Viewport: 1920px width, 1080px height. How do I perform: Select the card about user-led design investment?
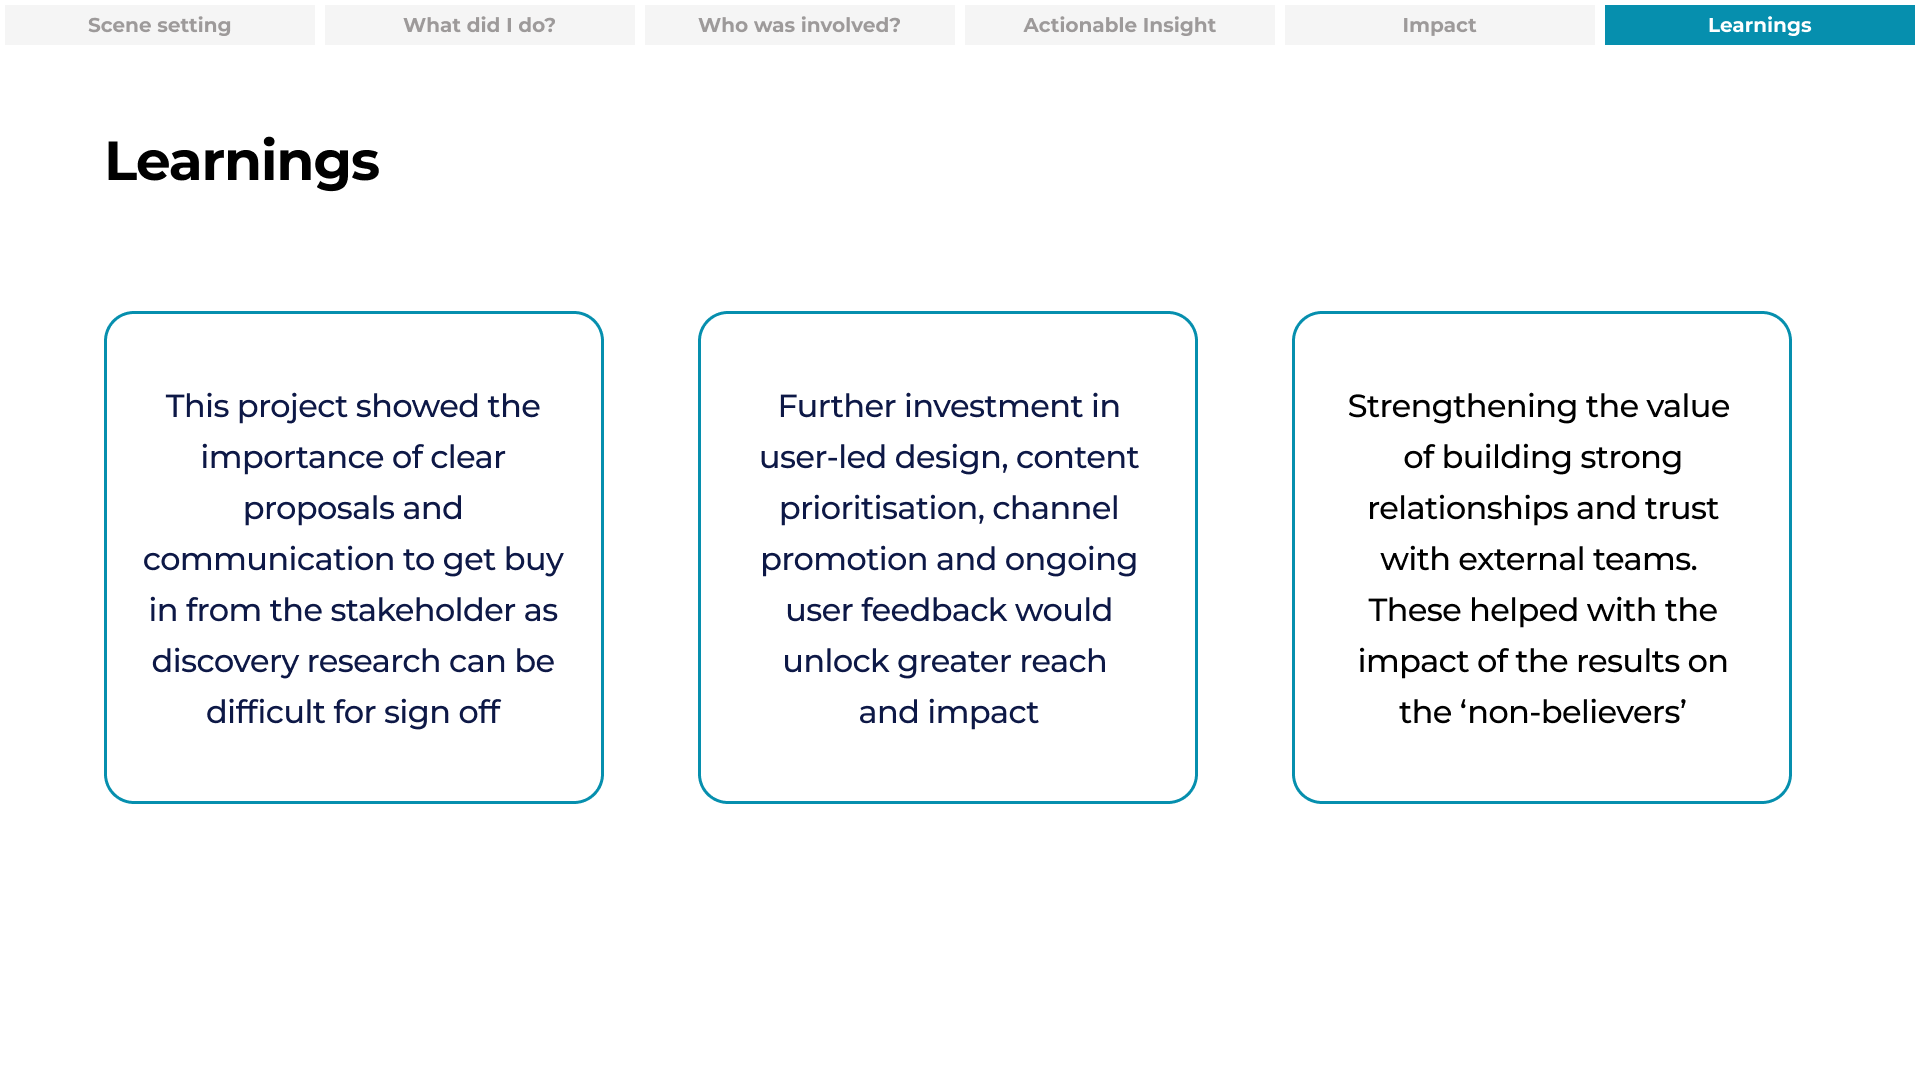click(948, 557)
